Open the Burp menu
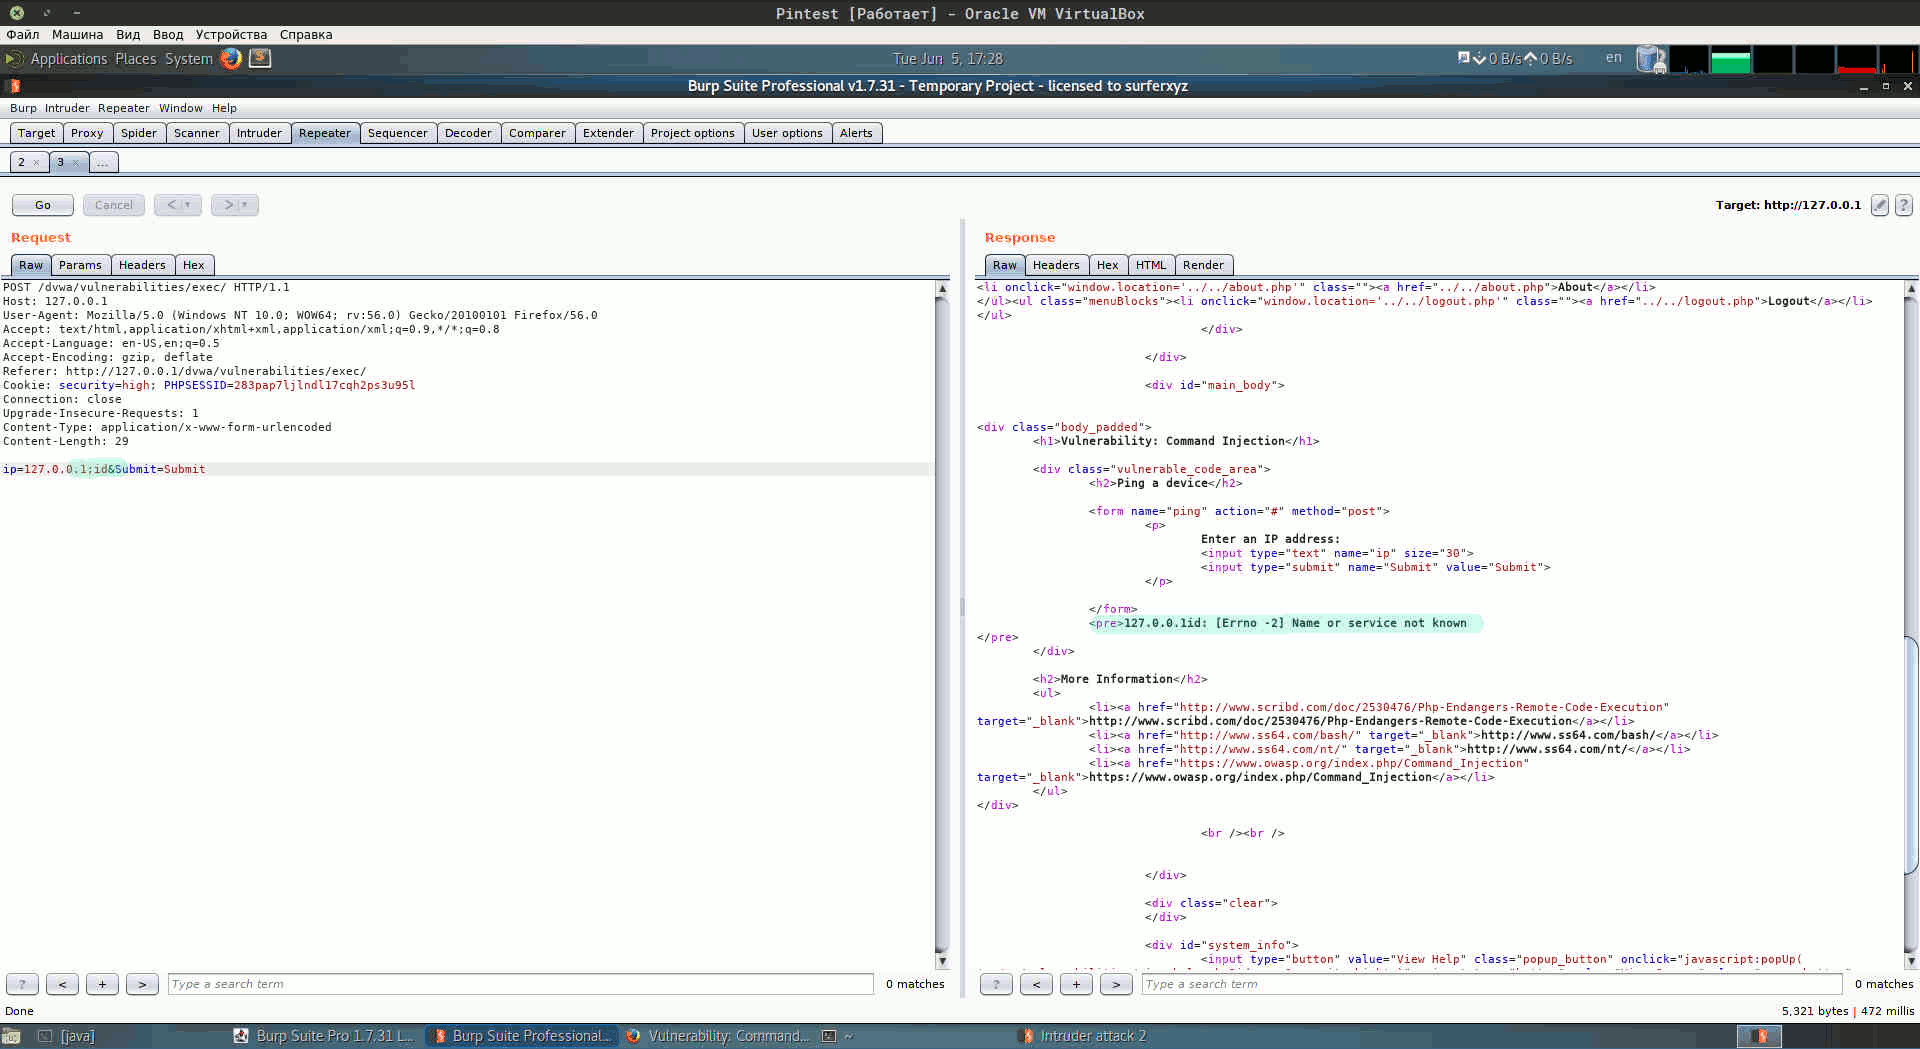The image size is (1920, 1049). pyautogui.click(x=23, y=108)
